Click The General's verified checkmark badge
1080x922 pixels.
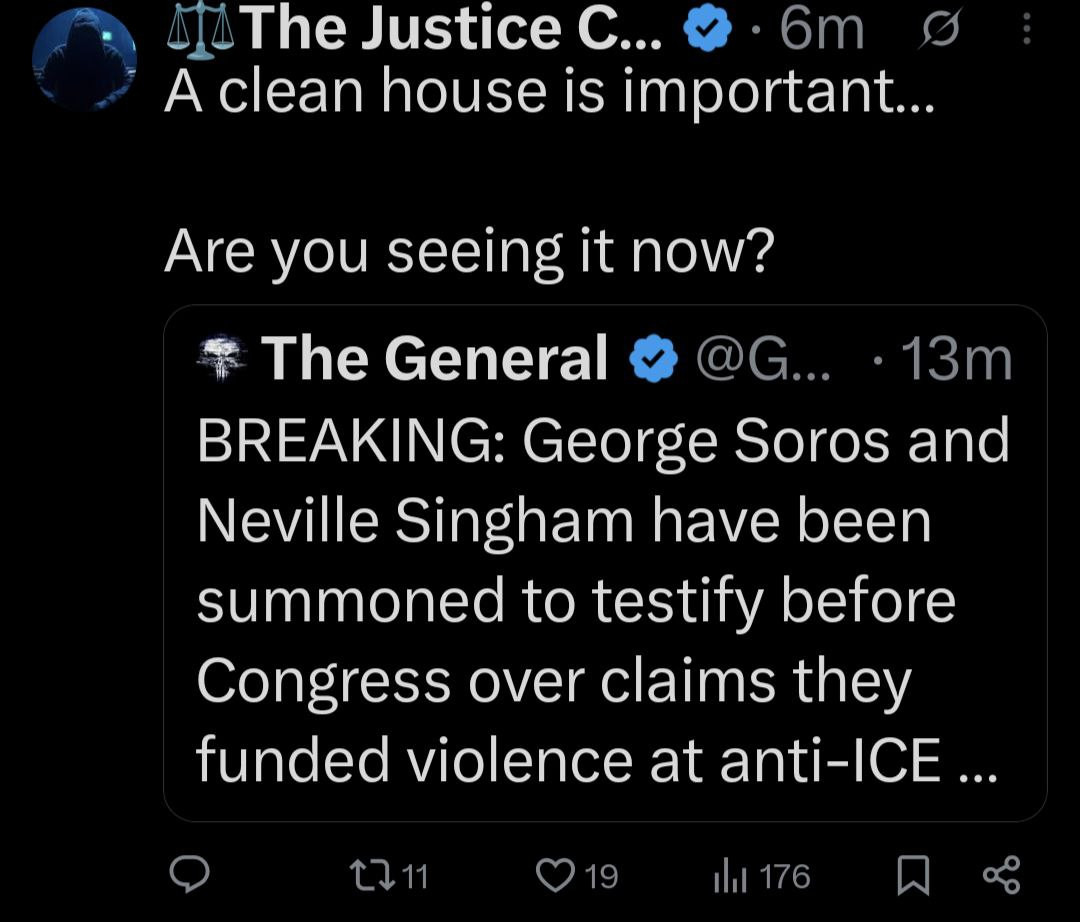[x=653, y=360]
